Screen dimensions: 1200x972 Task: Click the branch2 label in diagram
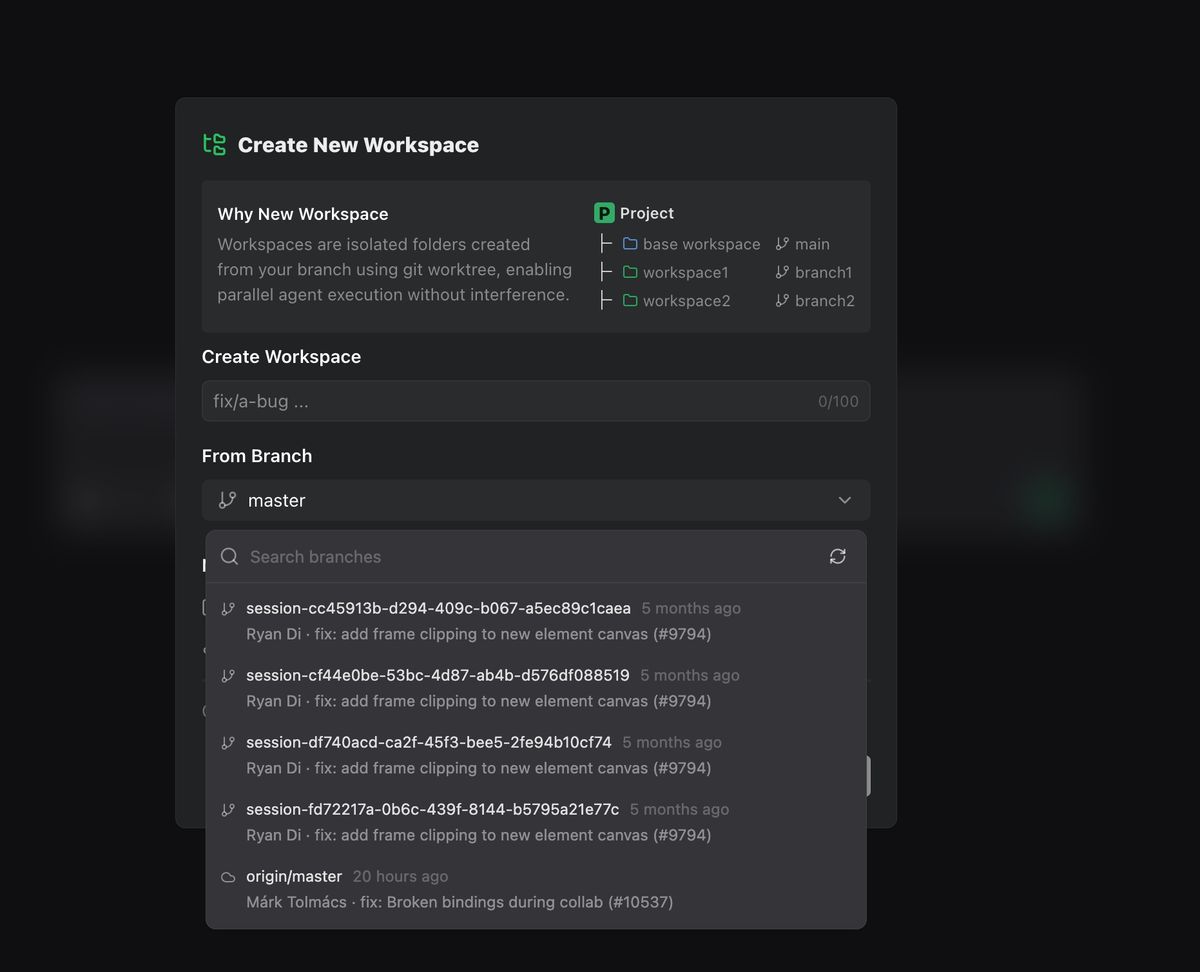coord(825,300)
